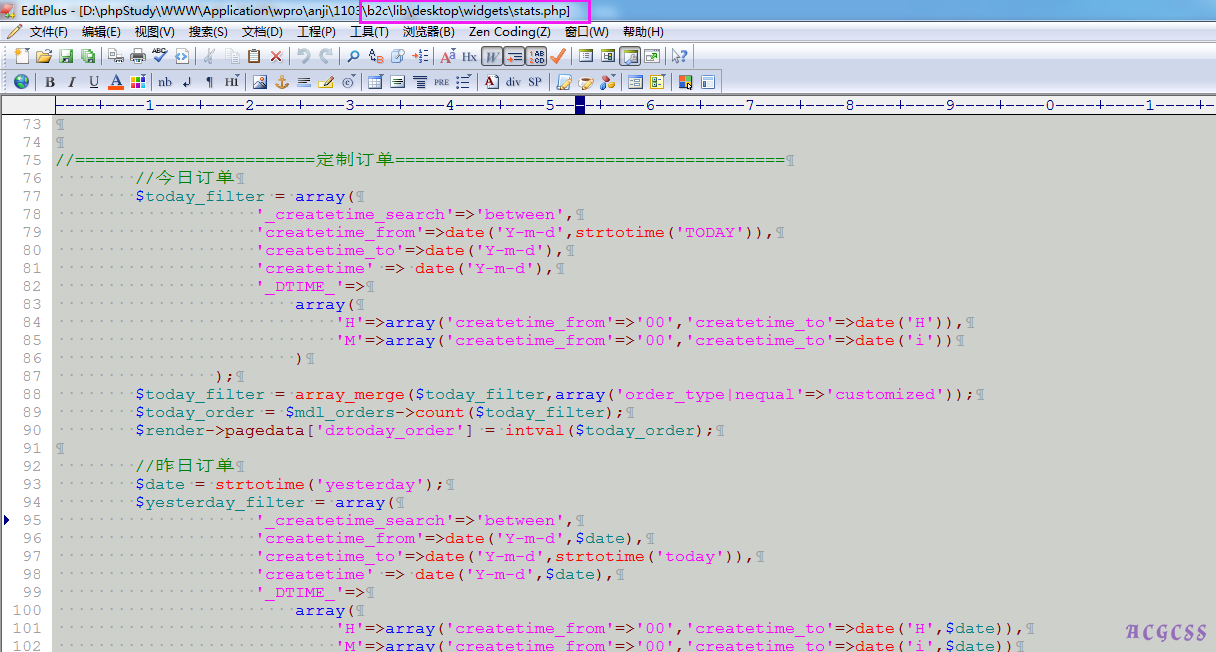Screen dimensions: 1216x652
Task: Open the browser globe icon
Action: pos(22,82)
